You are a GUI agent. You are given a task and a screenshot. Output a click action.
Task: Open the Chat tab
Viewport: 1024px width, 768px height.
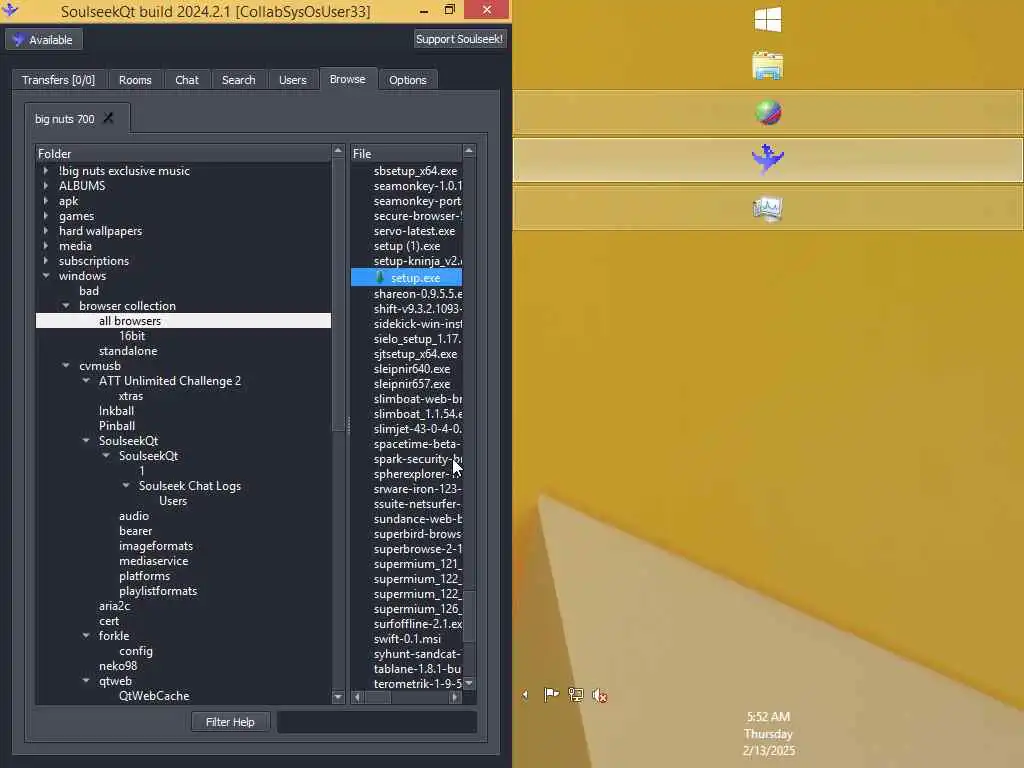click(187, 80)
